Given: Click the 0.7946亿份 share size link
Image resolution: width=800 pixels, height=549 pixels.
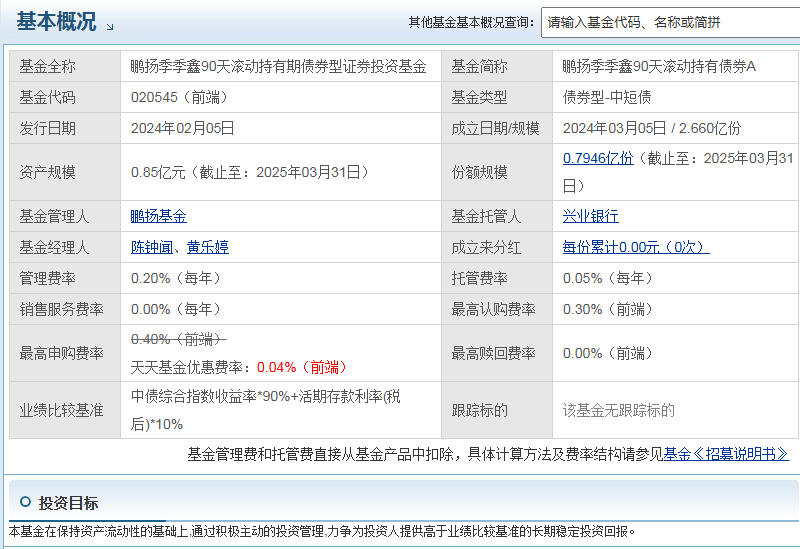Looking at the screenshot, I should (598, 158).
